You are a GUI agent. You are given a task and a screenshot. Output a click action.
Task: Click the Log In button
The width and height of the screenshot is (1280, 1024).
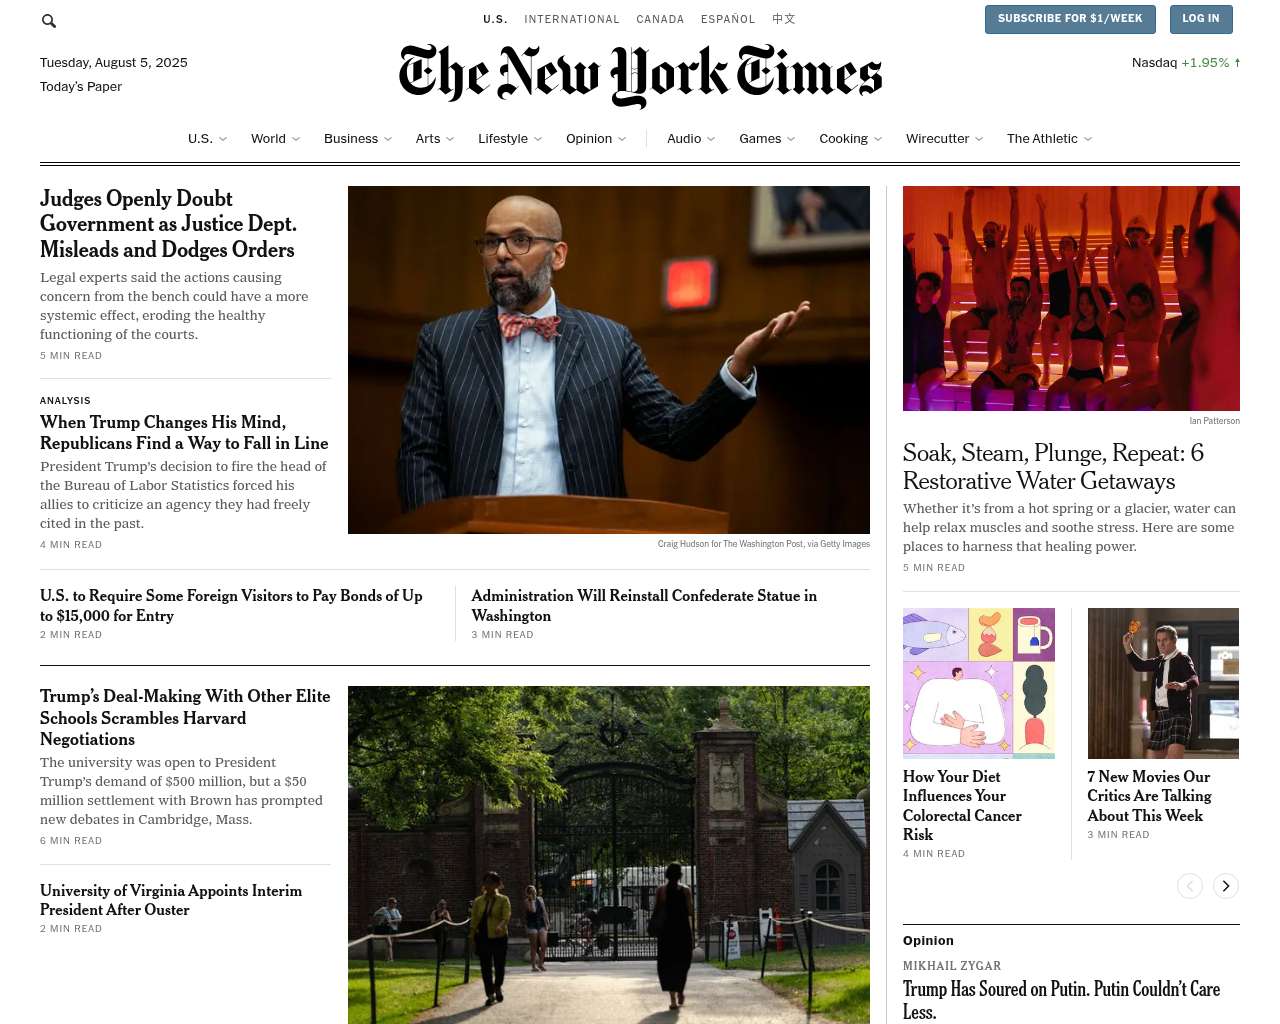(1200, 19)
